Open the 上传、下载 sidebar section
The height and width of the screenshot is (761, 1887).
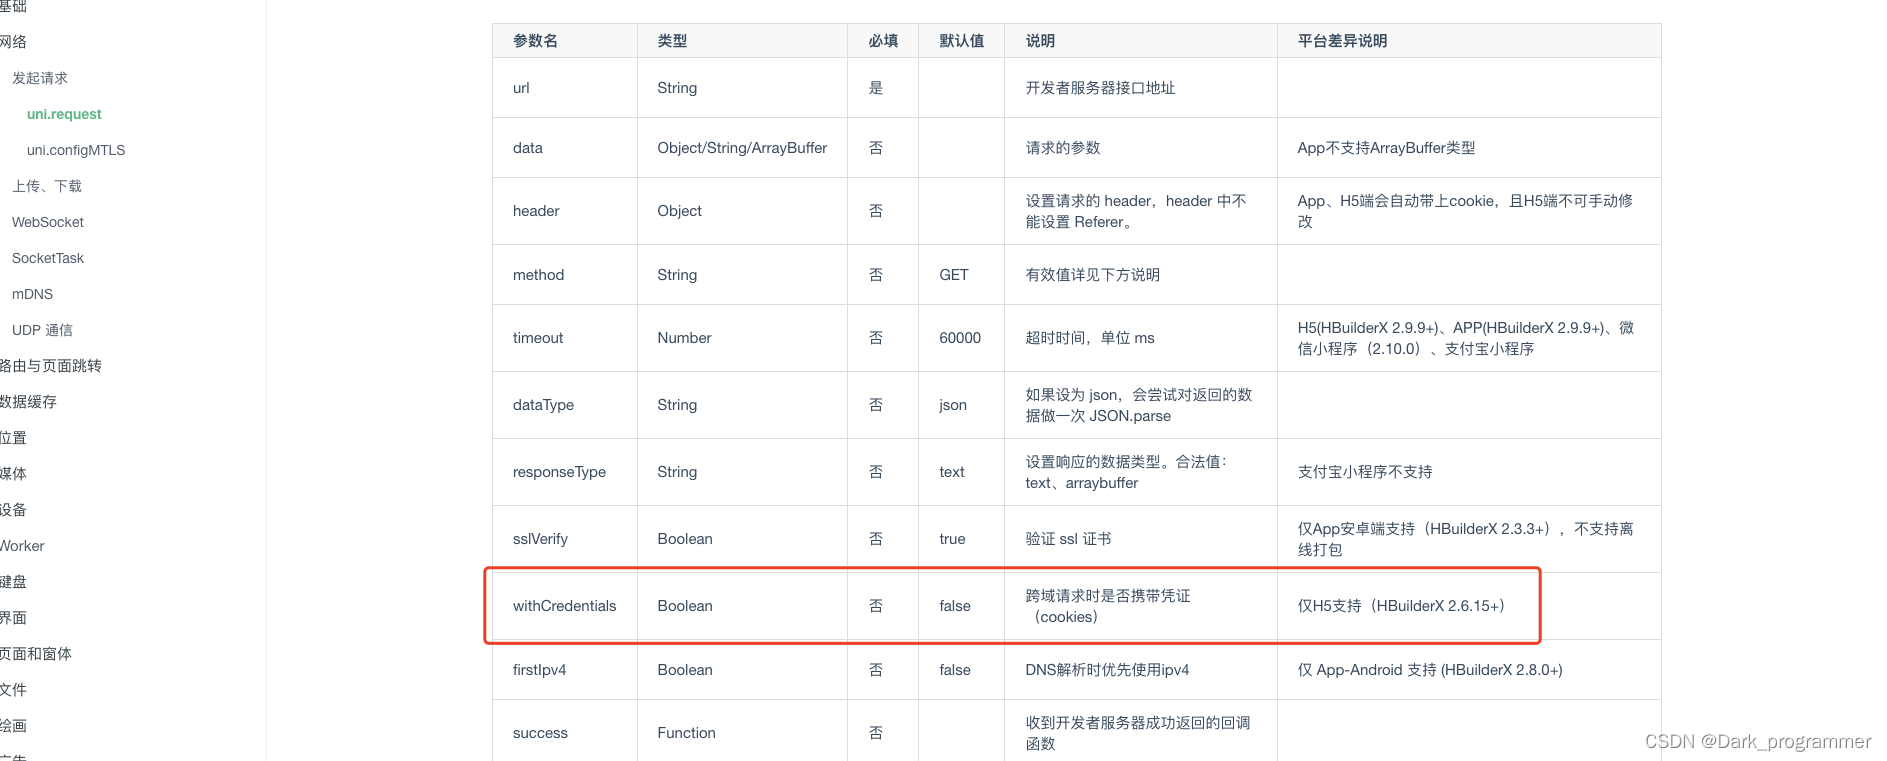click(x=47, y=186)
